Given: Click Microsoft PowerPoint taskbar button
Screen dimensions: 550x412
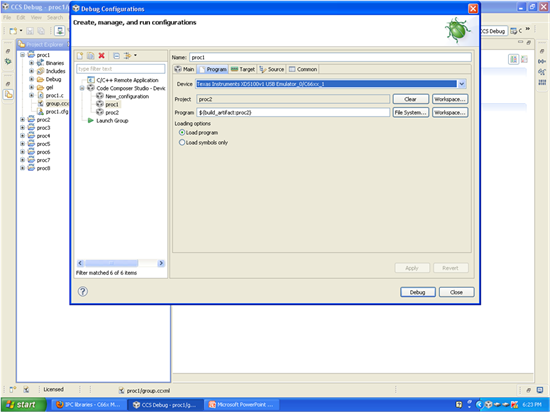Looking at the screenshot, I should [242, 405].
